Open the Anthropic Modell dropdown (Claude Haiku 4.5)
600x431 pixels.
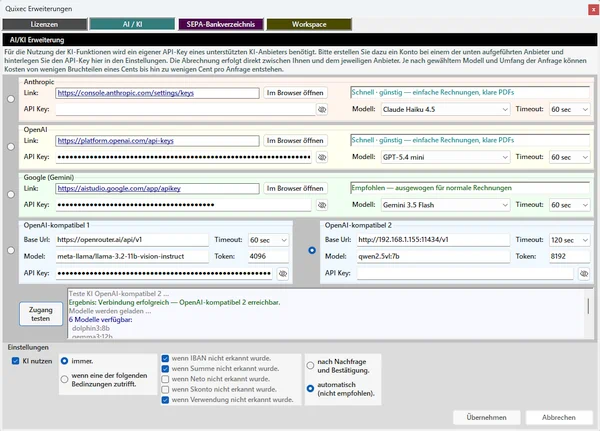pos(445,109)
